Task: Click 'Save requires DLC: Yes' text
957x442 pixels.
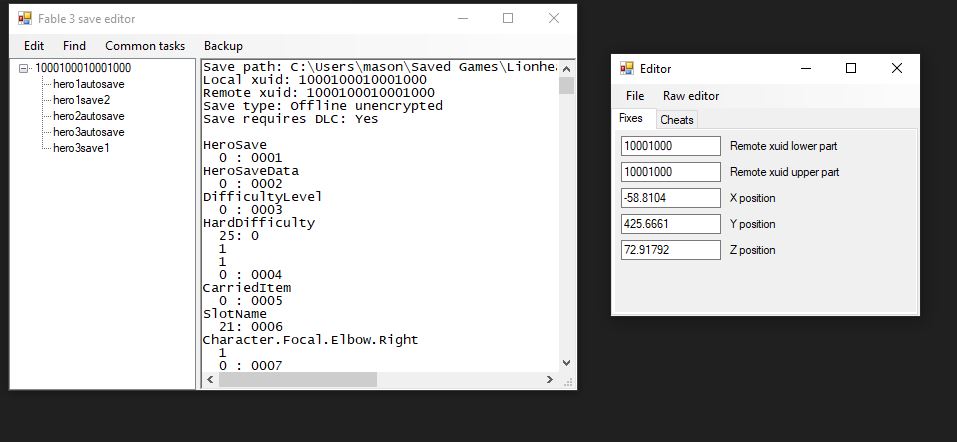Action: [x=291, y=118]
